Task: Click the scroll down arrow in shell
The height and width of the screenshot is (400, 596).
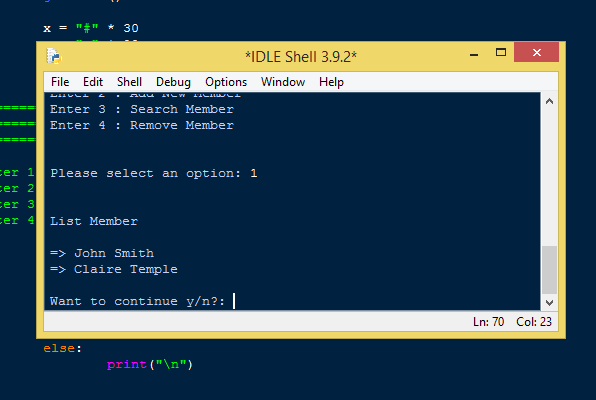Action: tap(549, 302)
